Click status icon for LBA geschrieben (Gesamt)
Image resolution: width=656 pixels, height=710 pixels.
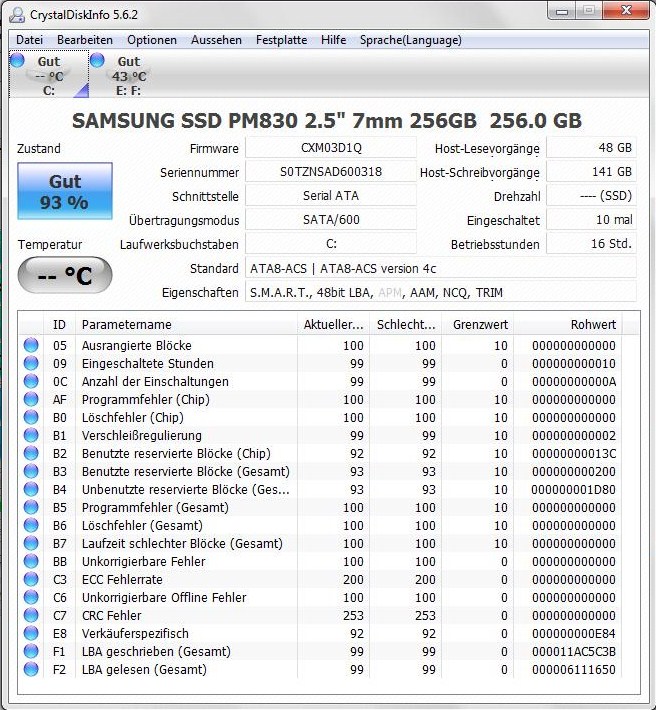pos(31,651)
